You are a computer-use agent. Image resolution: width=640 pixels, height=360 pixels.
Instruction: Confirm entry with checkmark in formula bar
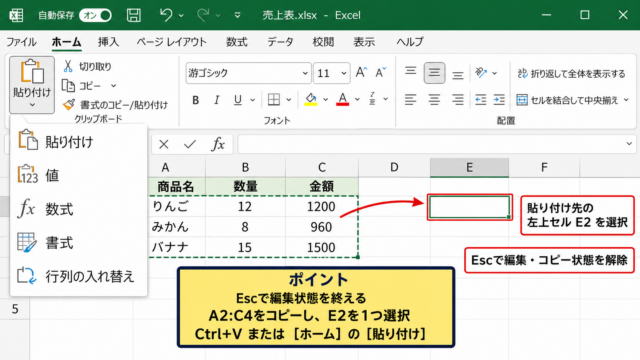click(x=190, y=144)
